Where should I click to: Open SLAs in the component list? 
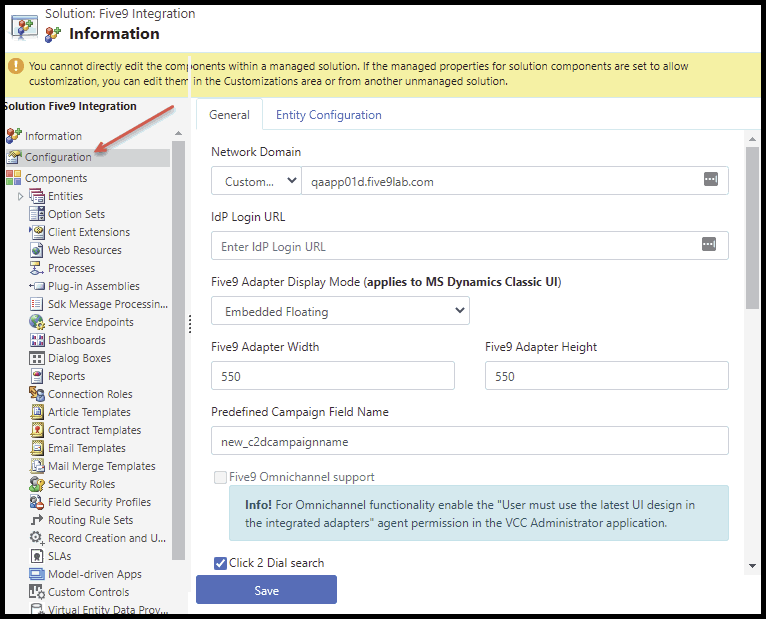pos(60,556)
